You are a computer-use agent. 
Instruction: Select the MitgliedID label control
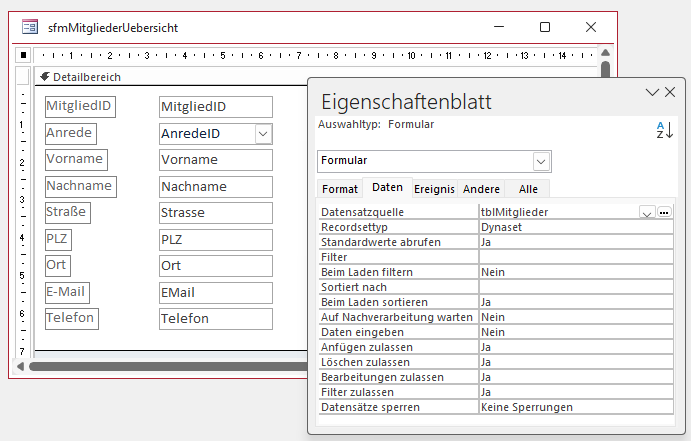click(80, 107)
